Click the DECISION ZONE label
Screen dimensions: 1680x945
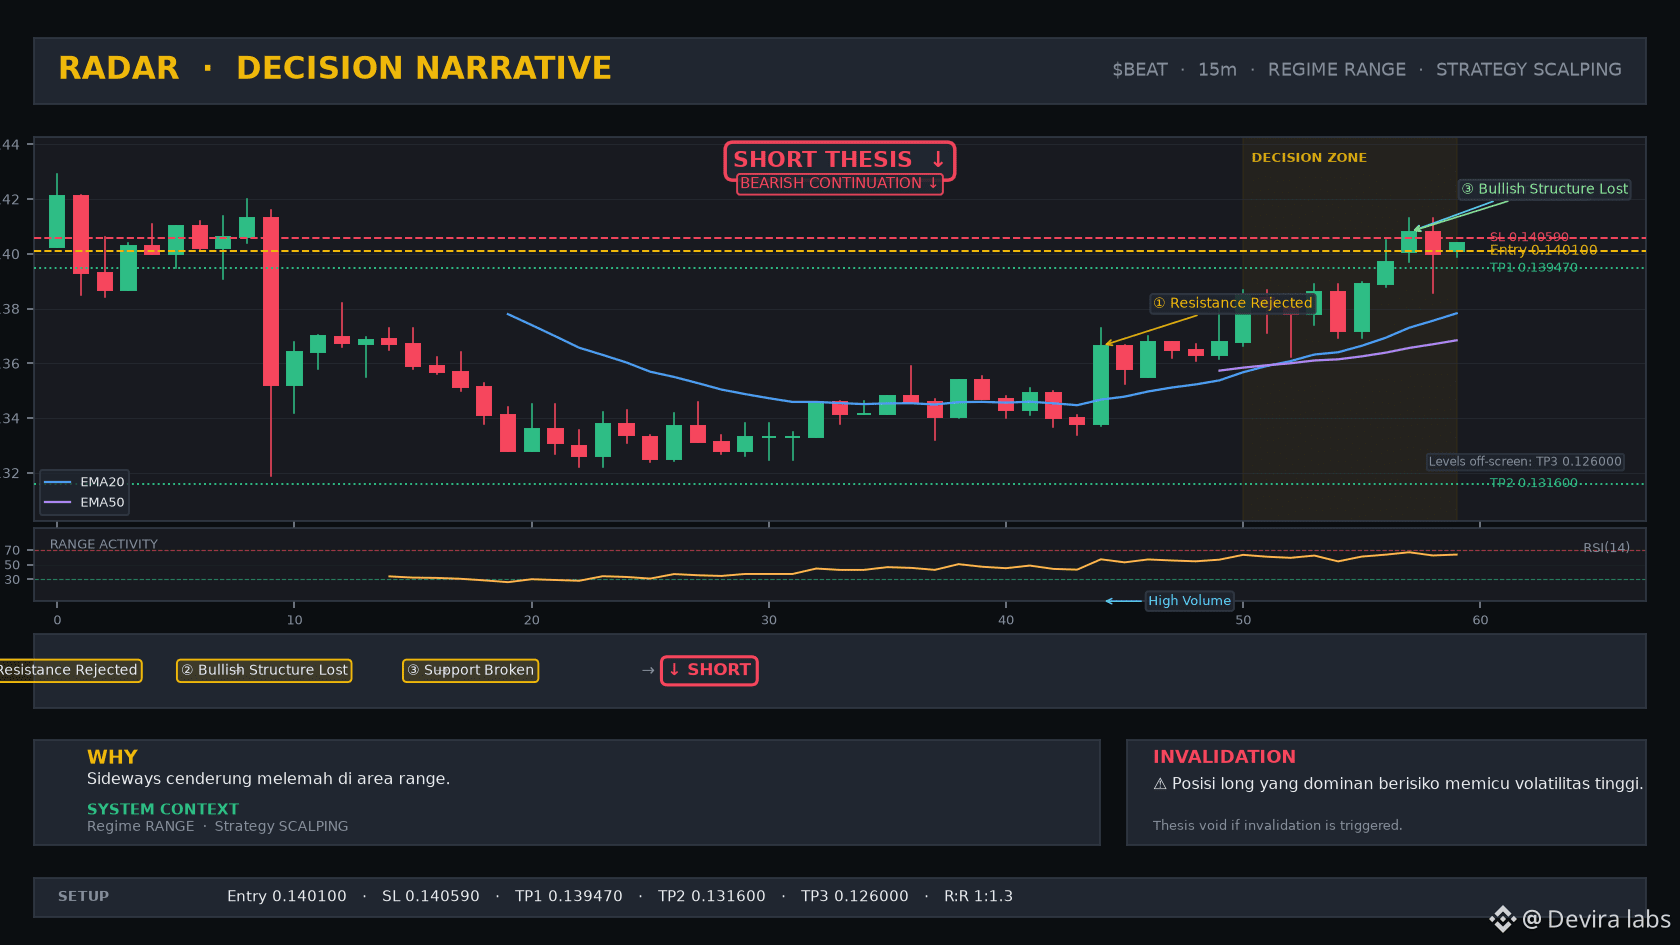pos(1309,158)
